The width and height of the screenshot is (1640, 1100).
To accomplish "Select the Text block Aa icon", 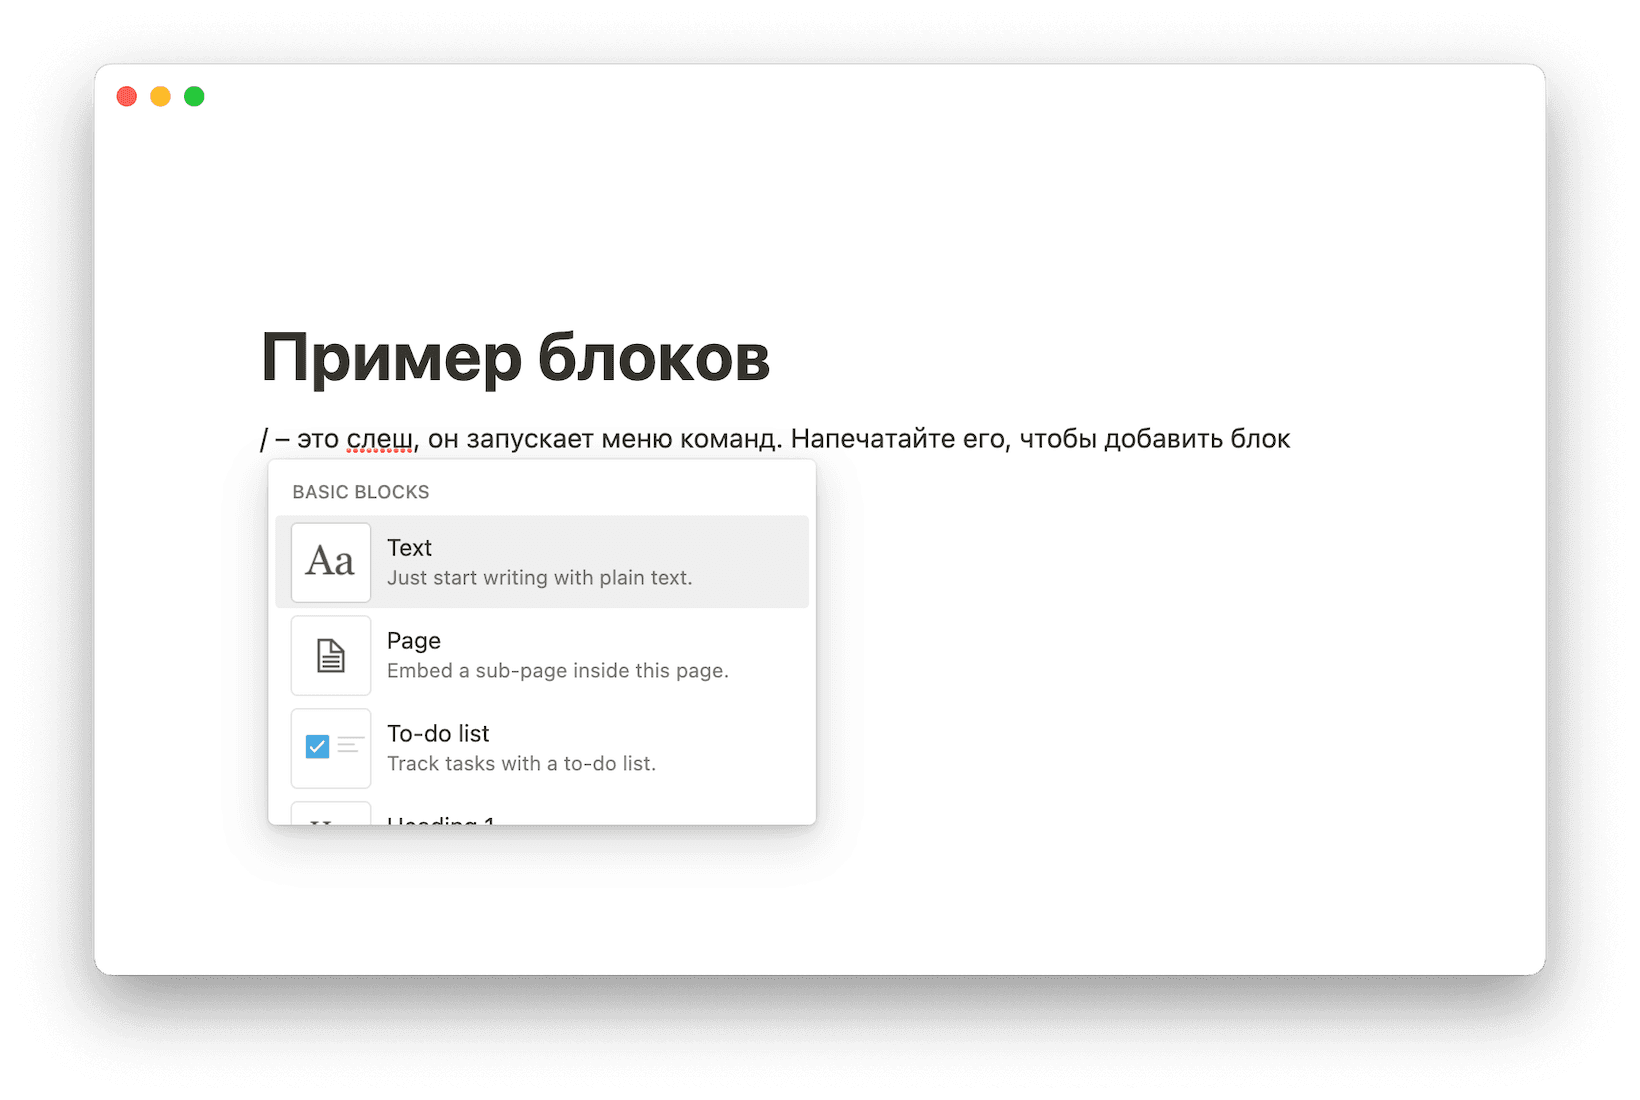I will pos(331,562).
